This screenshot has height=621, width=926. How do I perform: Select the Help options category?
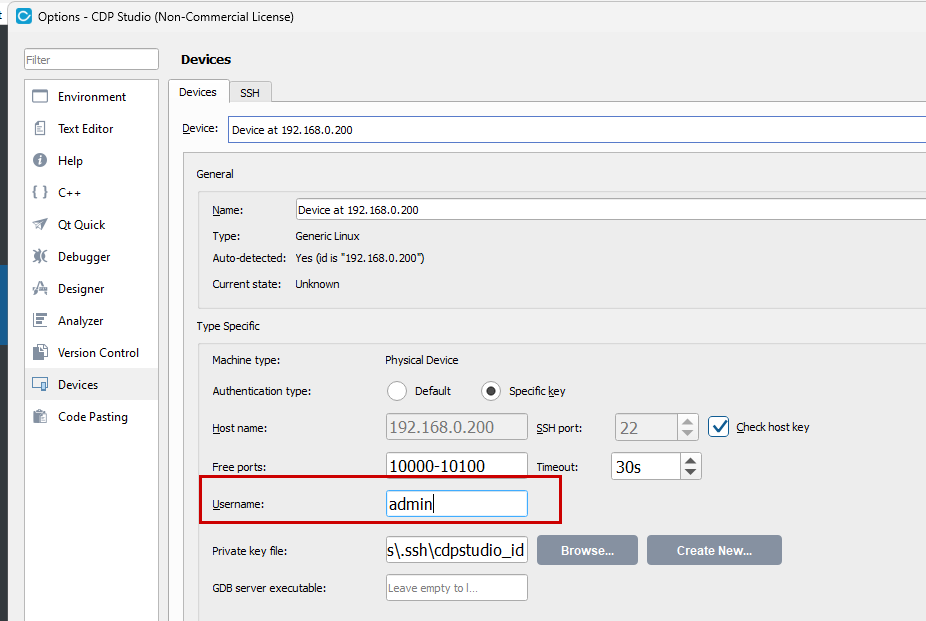92,160
